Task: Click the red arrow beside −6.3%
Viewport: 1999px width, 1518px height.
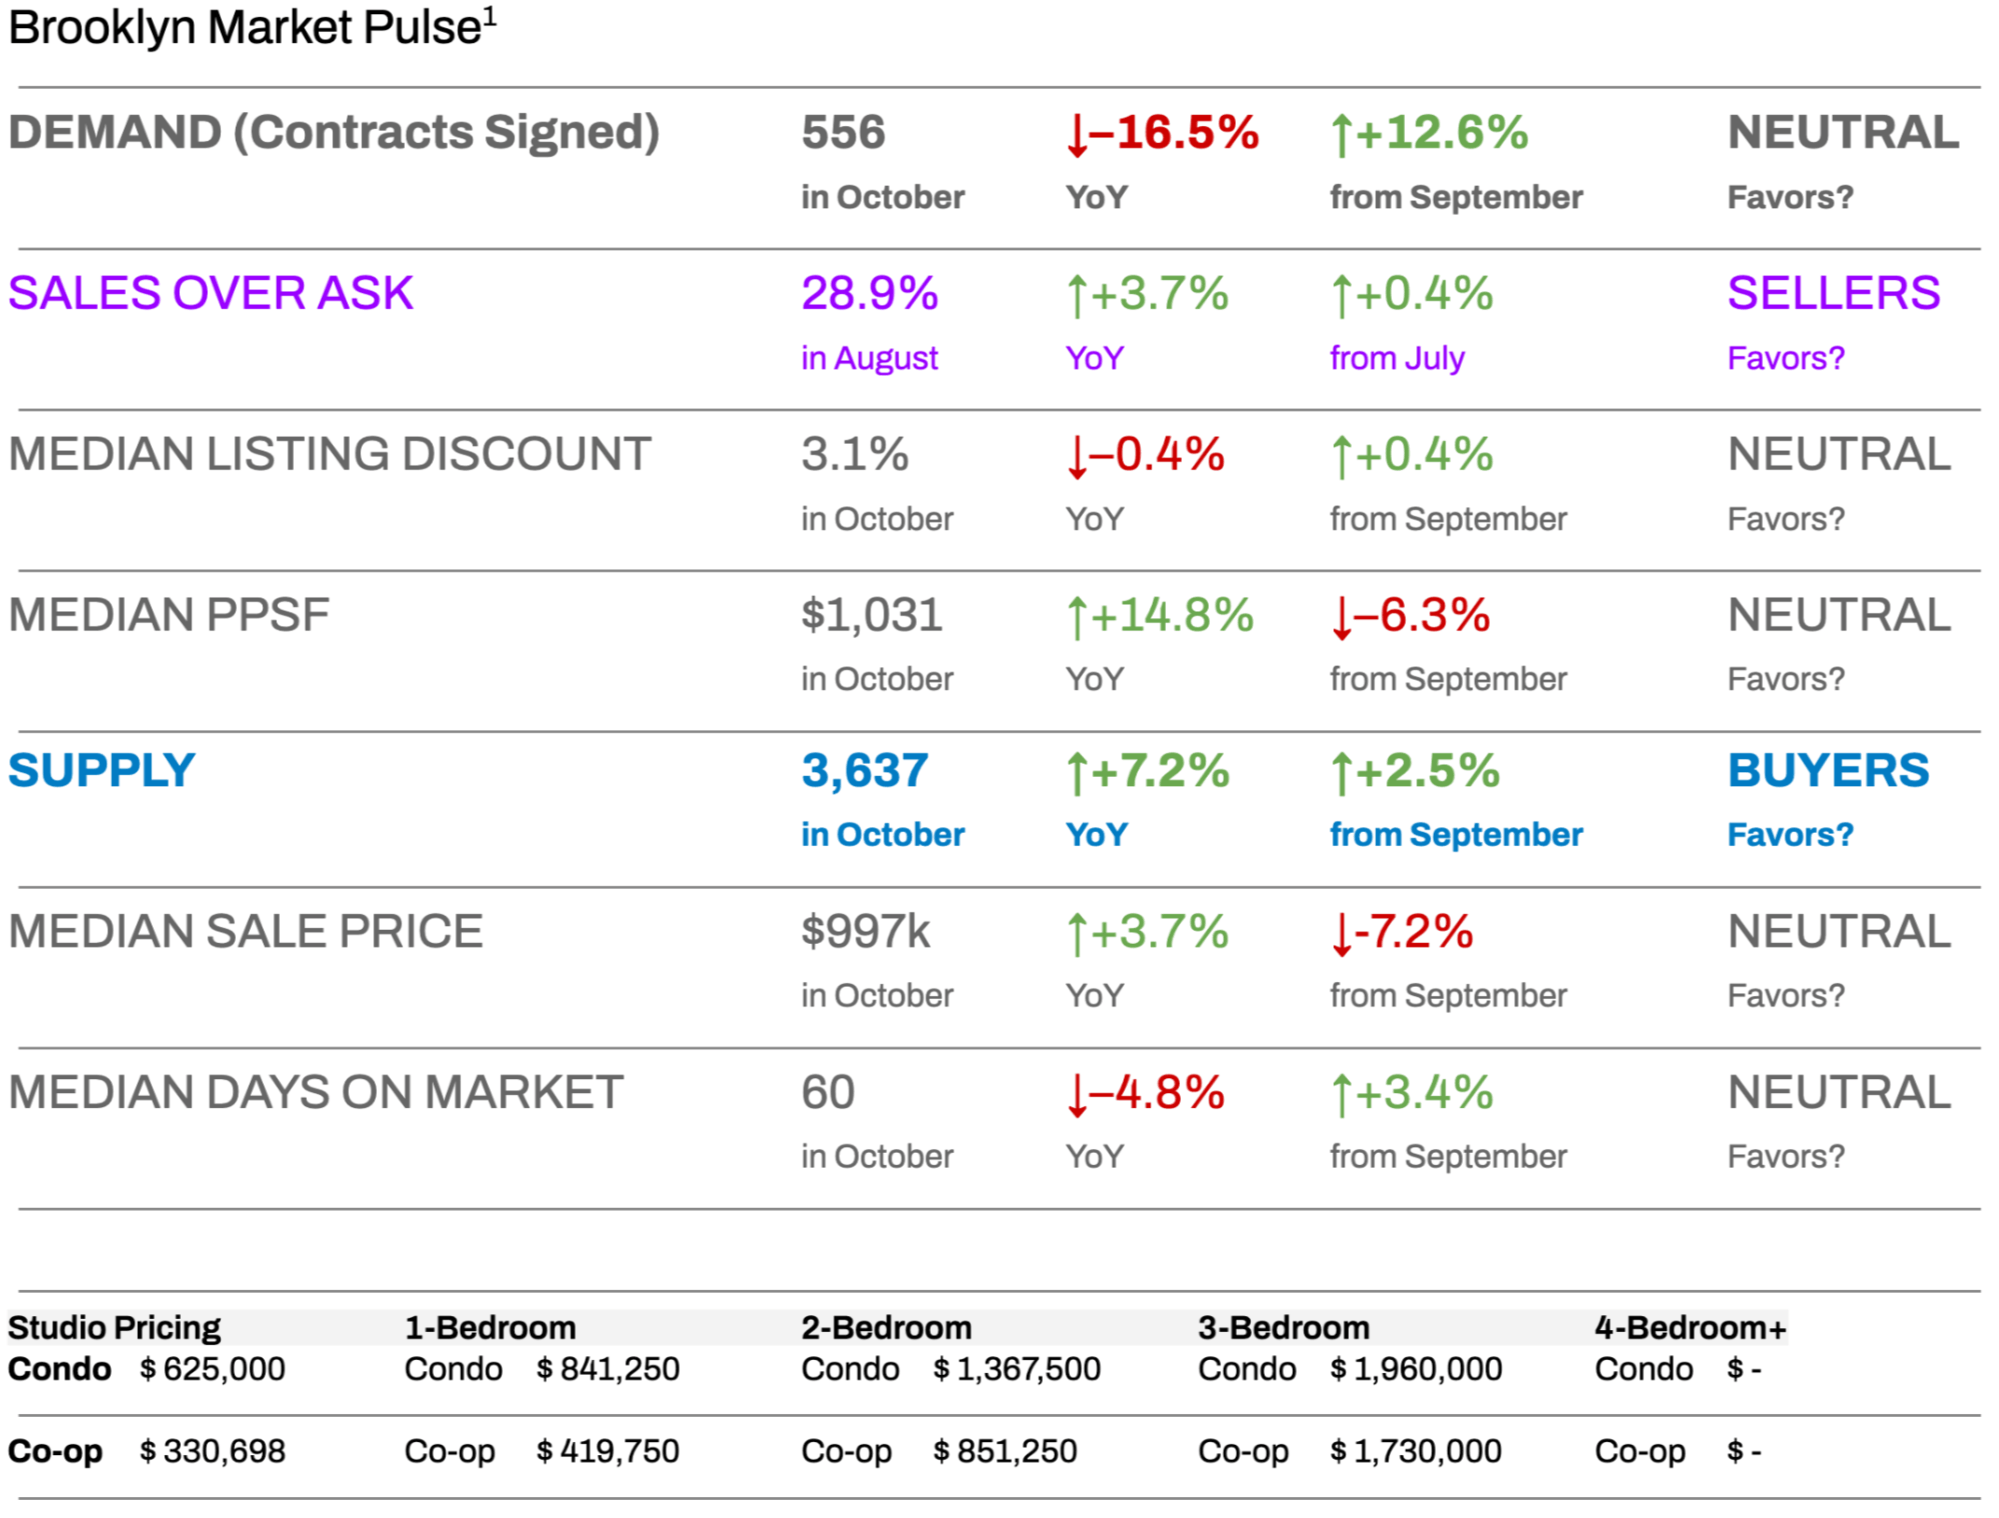Action: click(x=1341, y=618)
